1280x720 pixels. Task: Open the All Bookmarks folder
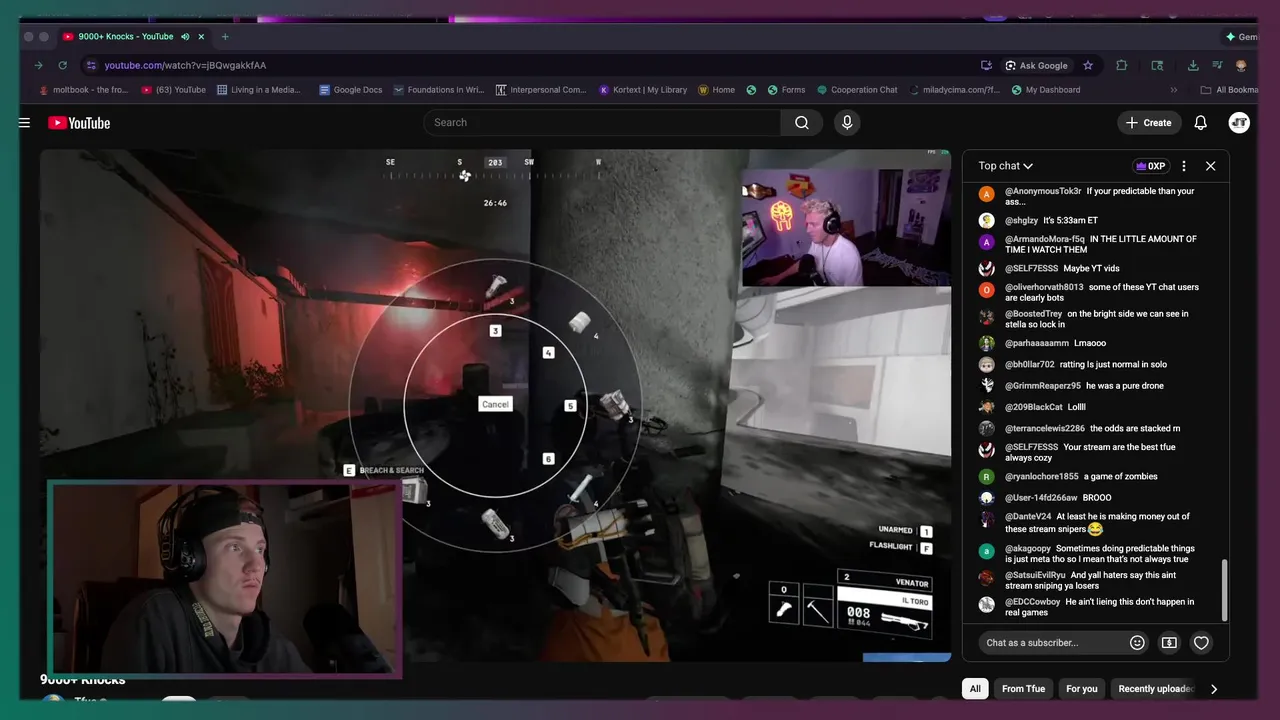coord(1228,90)
